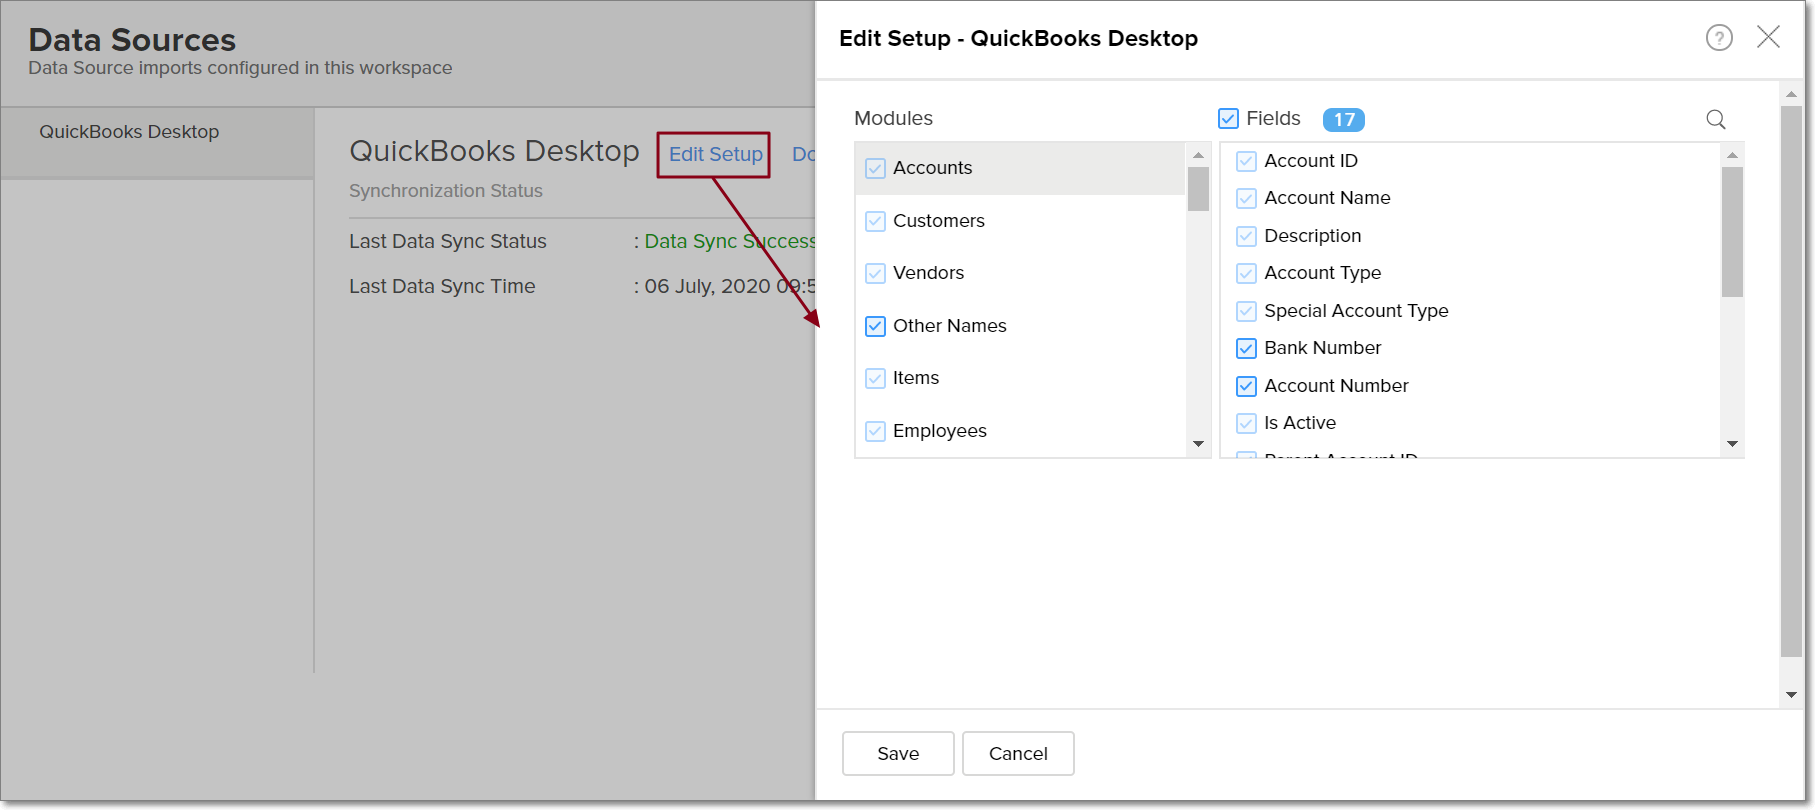This screenshot has width=1815, height=810.
Task: Toggle the Account Number field checkbox
Action: (x=1246, y=386)
